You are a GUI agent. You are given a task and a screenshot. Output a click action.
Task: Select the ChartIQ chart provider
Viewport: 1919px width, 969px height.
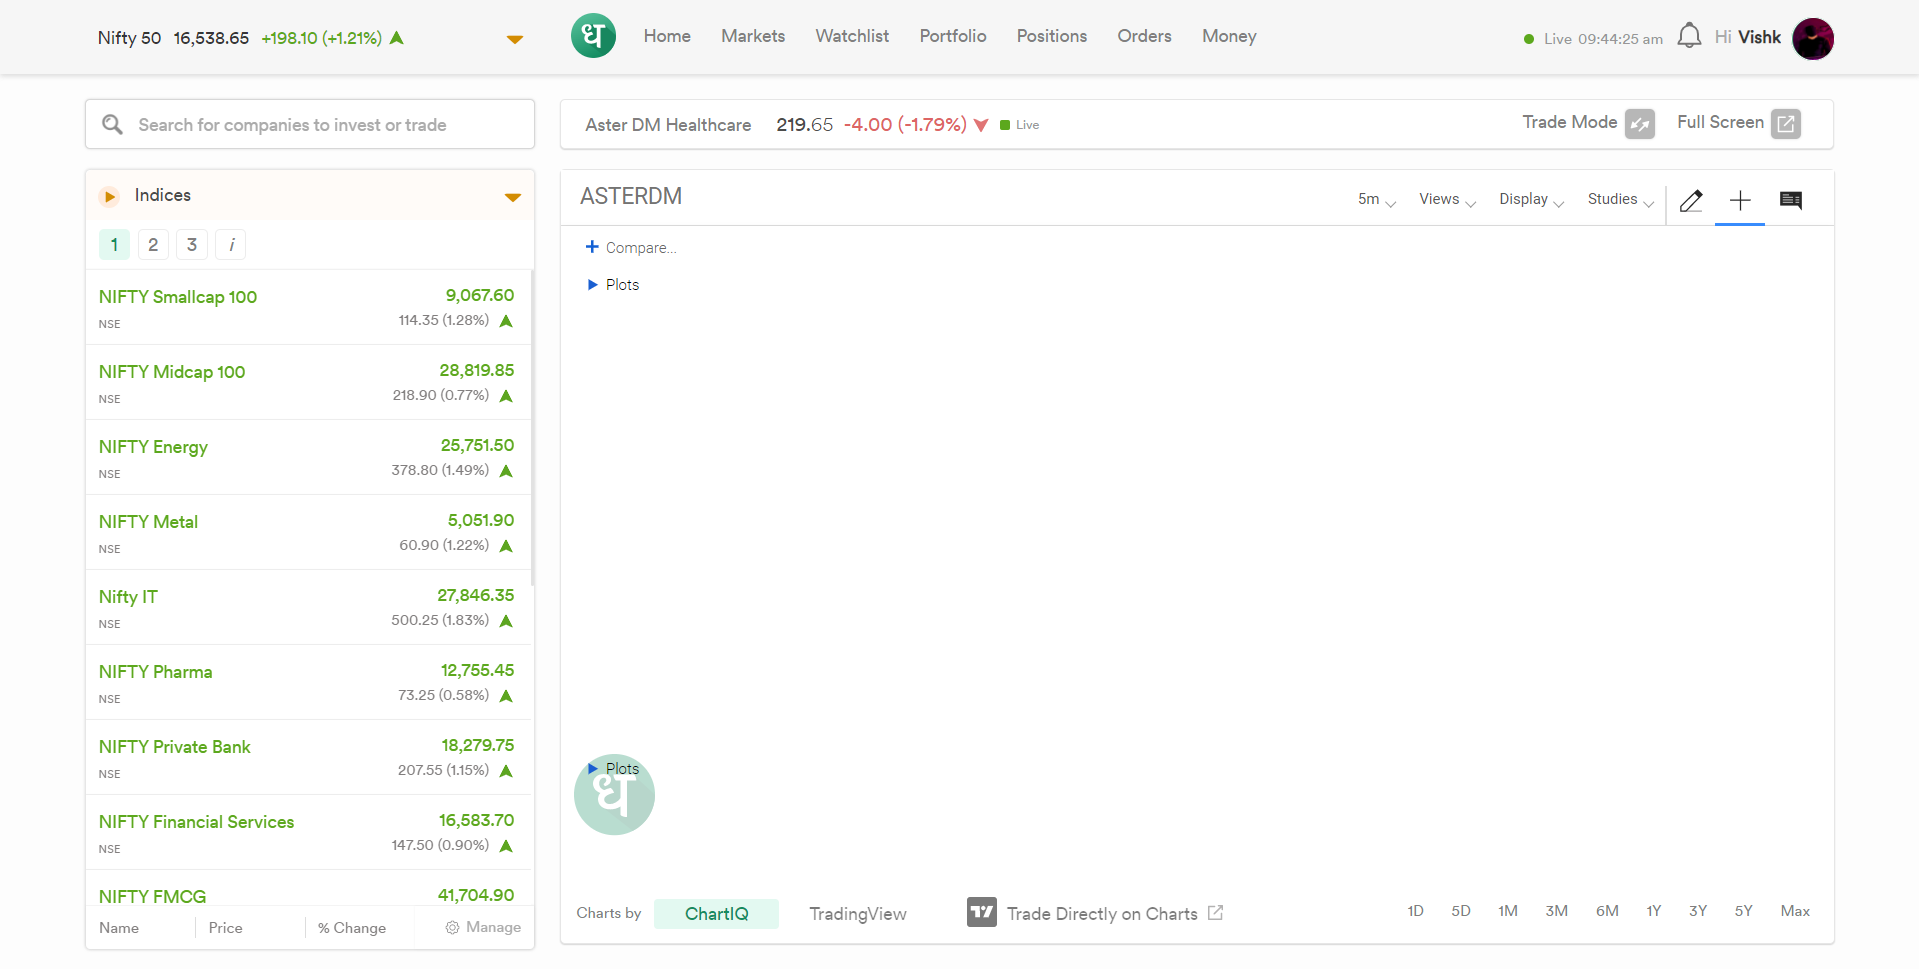pyautogui.click(x=716, y=914)
